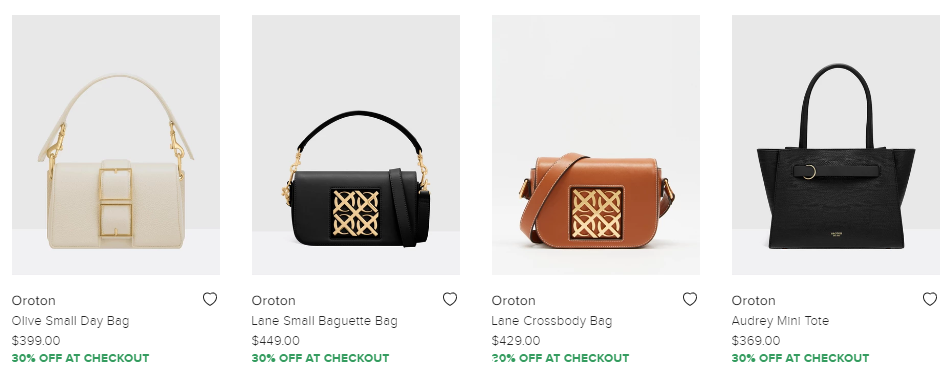Add Olive Small Day Bag to wishlist
Viewport: 950px width, 380px height.
(x=210, y=299)
